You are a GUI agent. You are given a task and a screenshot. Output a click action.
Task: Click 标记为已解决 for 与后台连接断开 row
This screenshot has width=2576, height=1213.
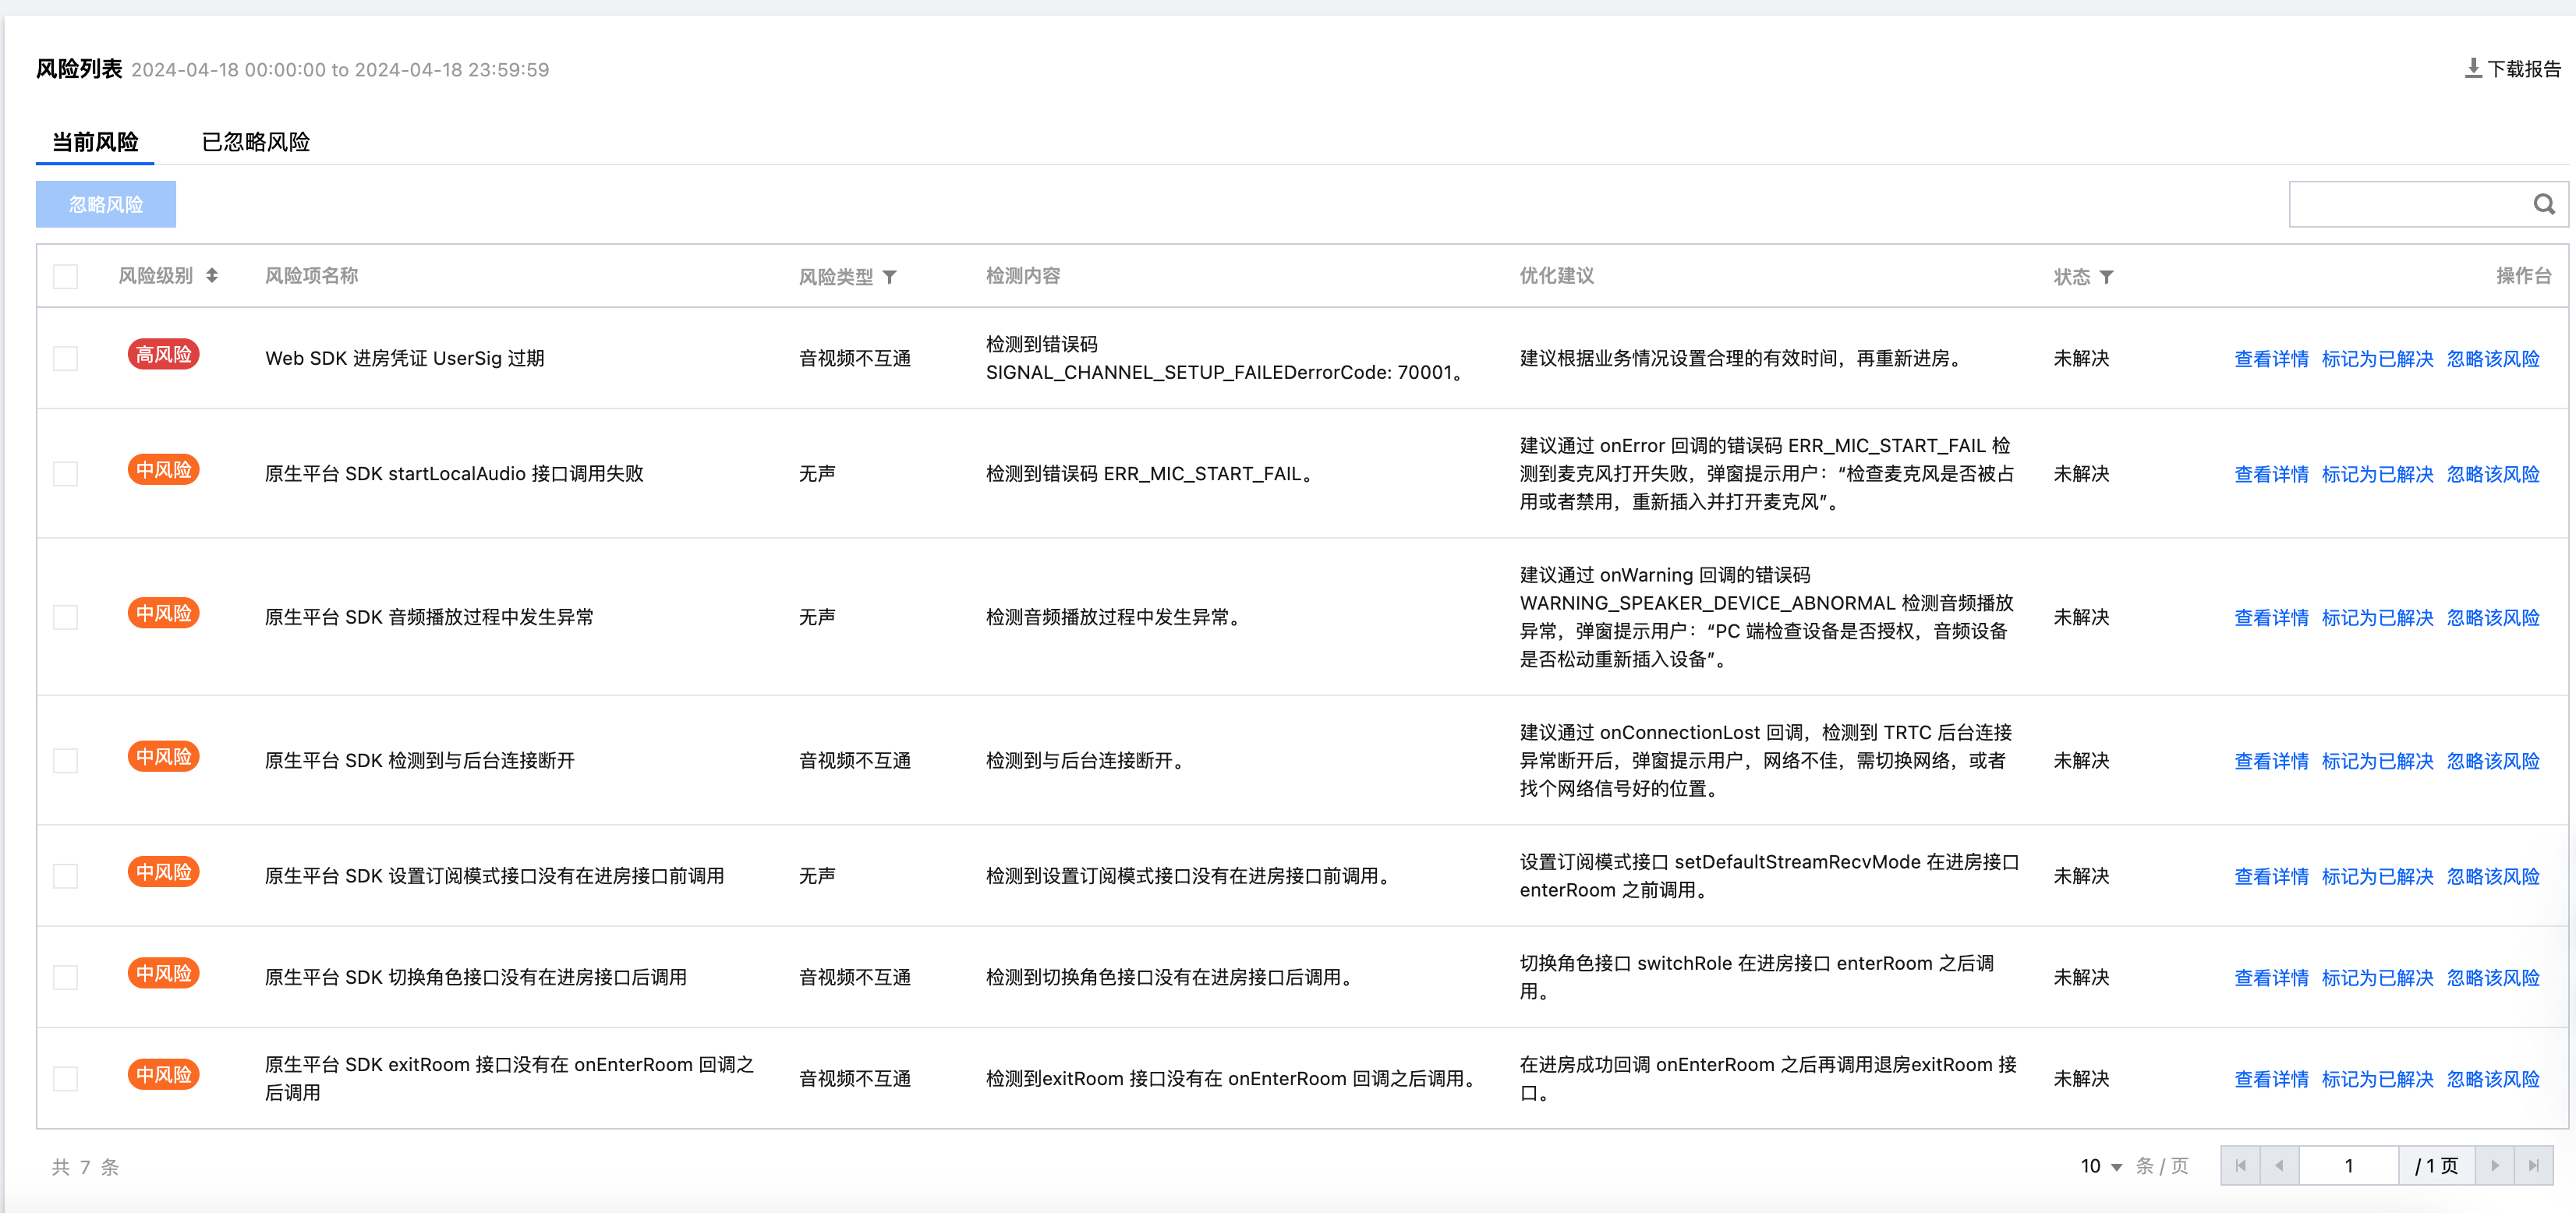(x=2377, y=761)
